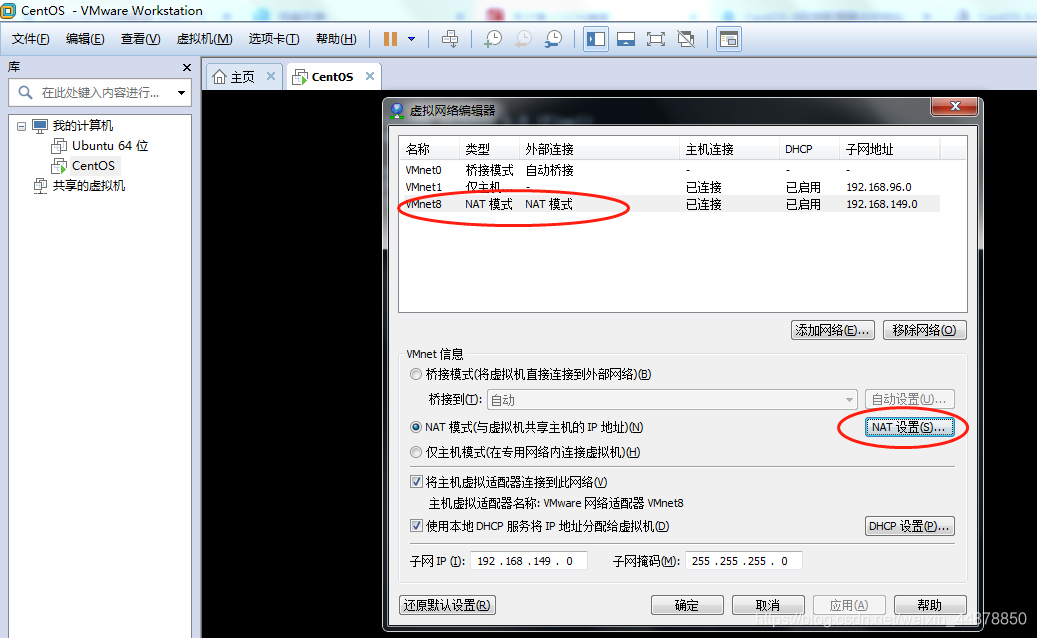
Task: Select 我的计算机 in the library tree
Action: pos(83,126)
